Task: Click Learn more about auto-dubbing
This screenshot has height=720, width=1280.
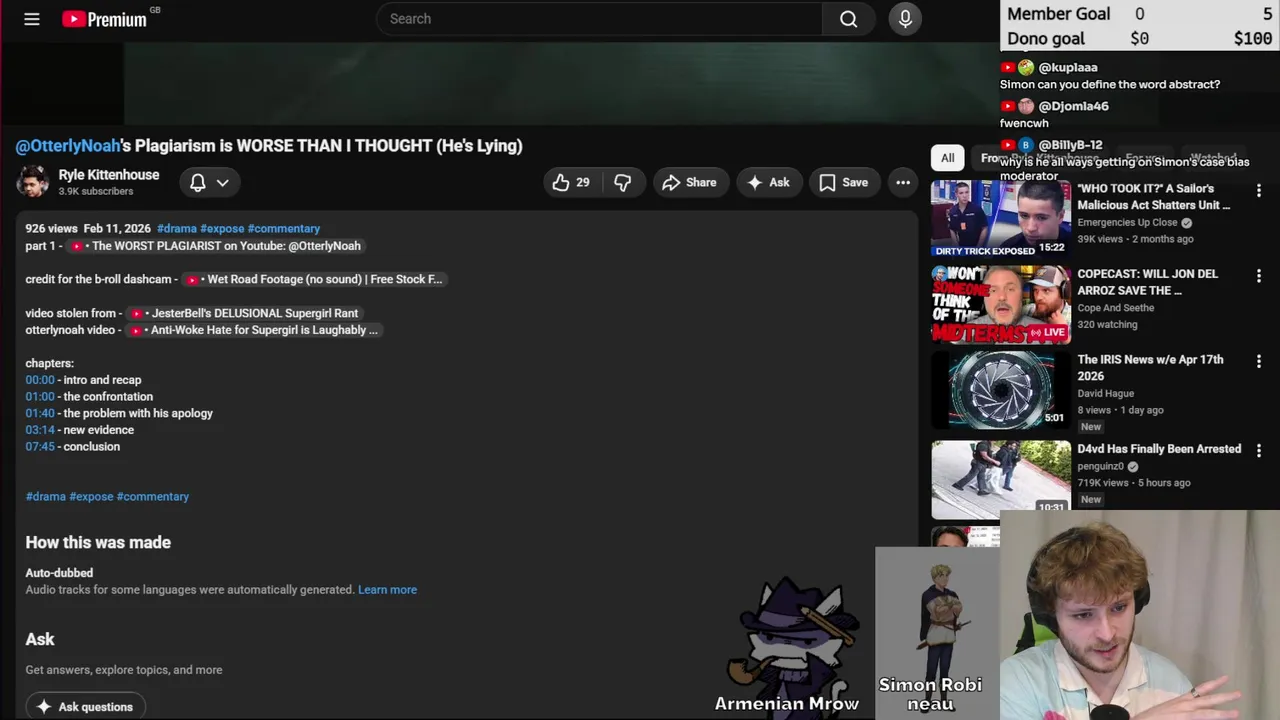Action: tap(388, 590)
